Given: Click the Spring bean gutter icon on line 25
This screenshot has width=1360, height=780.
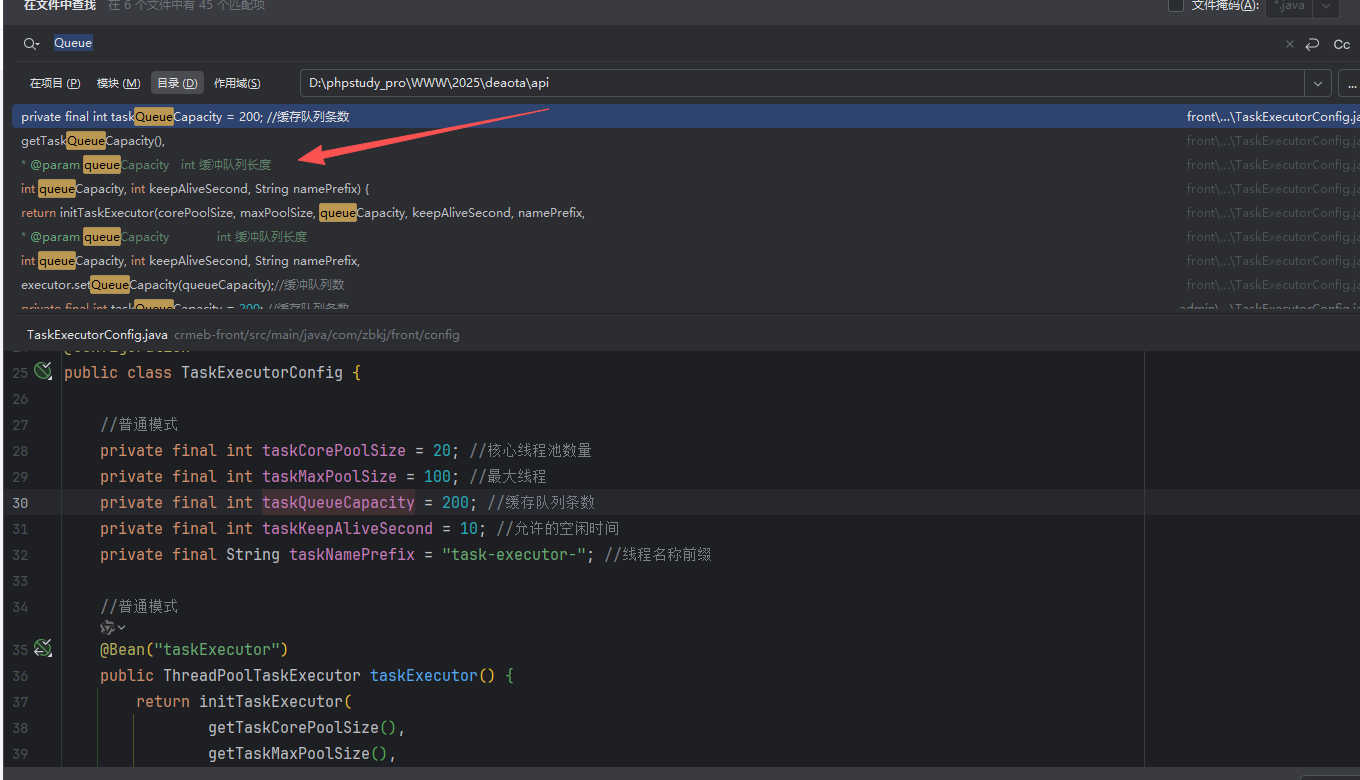Looking at the screenshot, I should pyautogui.click(x=42, y=372).
